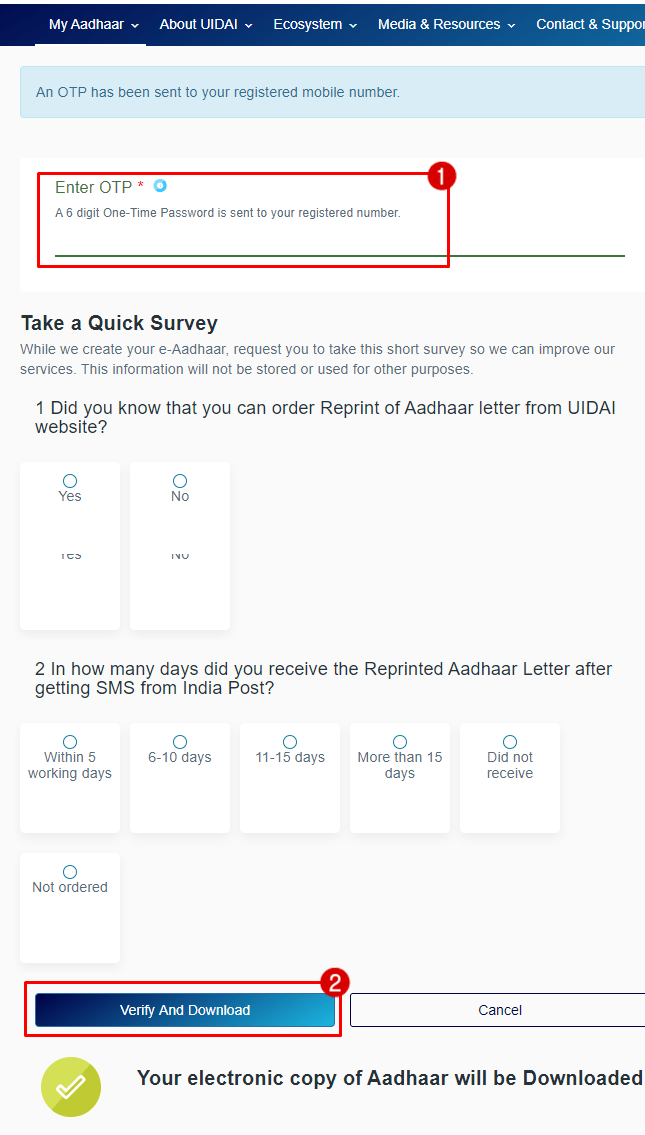Expand the About UIDAI dropdown
645x1135 pixels.
[205, 24]
